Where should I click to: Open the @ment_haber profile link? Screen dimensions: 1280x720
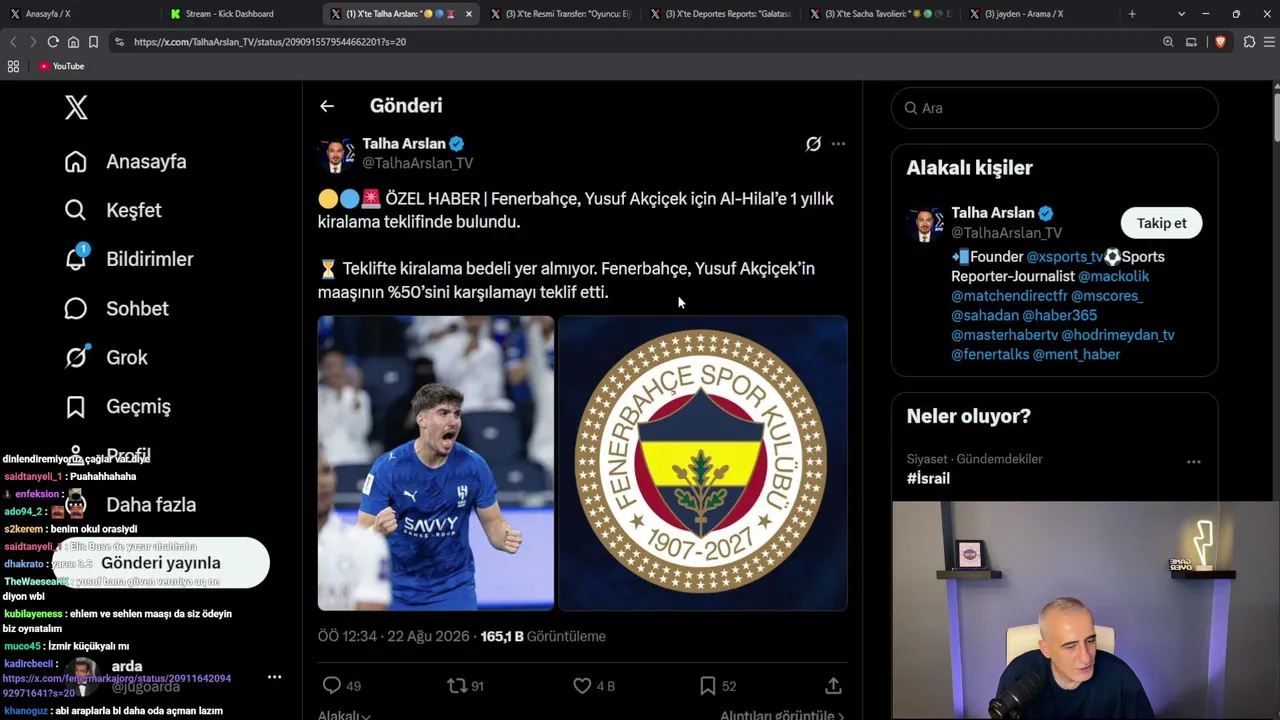[1076, 354]
